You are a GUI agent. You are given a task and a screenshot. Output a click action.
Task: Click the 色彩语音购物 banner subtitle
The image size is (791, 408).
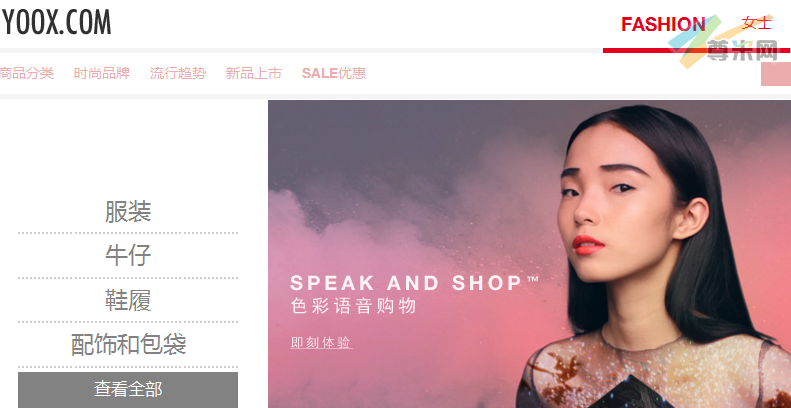tap(354, 307)
